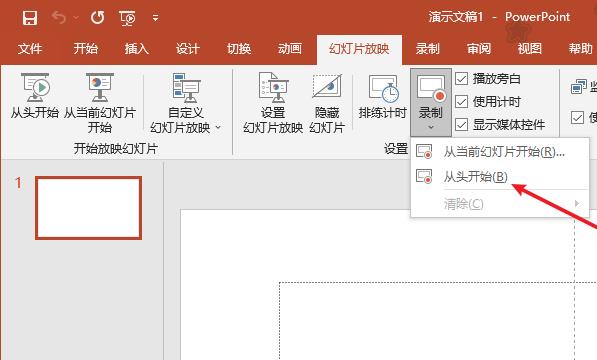Click record icon beside 从当前幻灯片开始(R)

pos(424,151)
